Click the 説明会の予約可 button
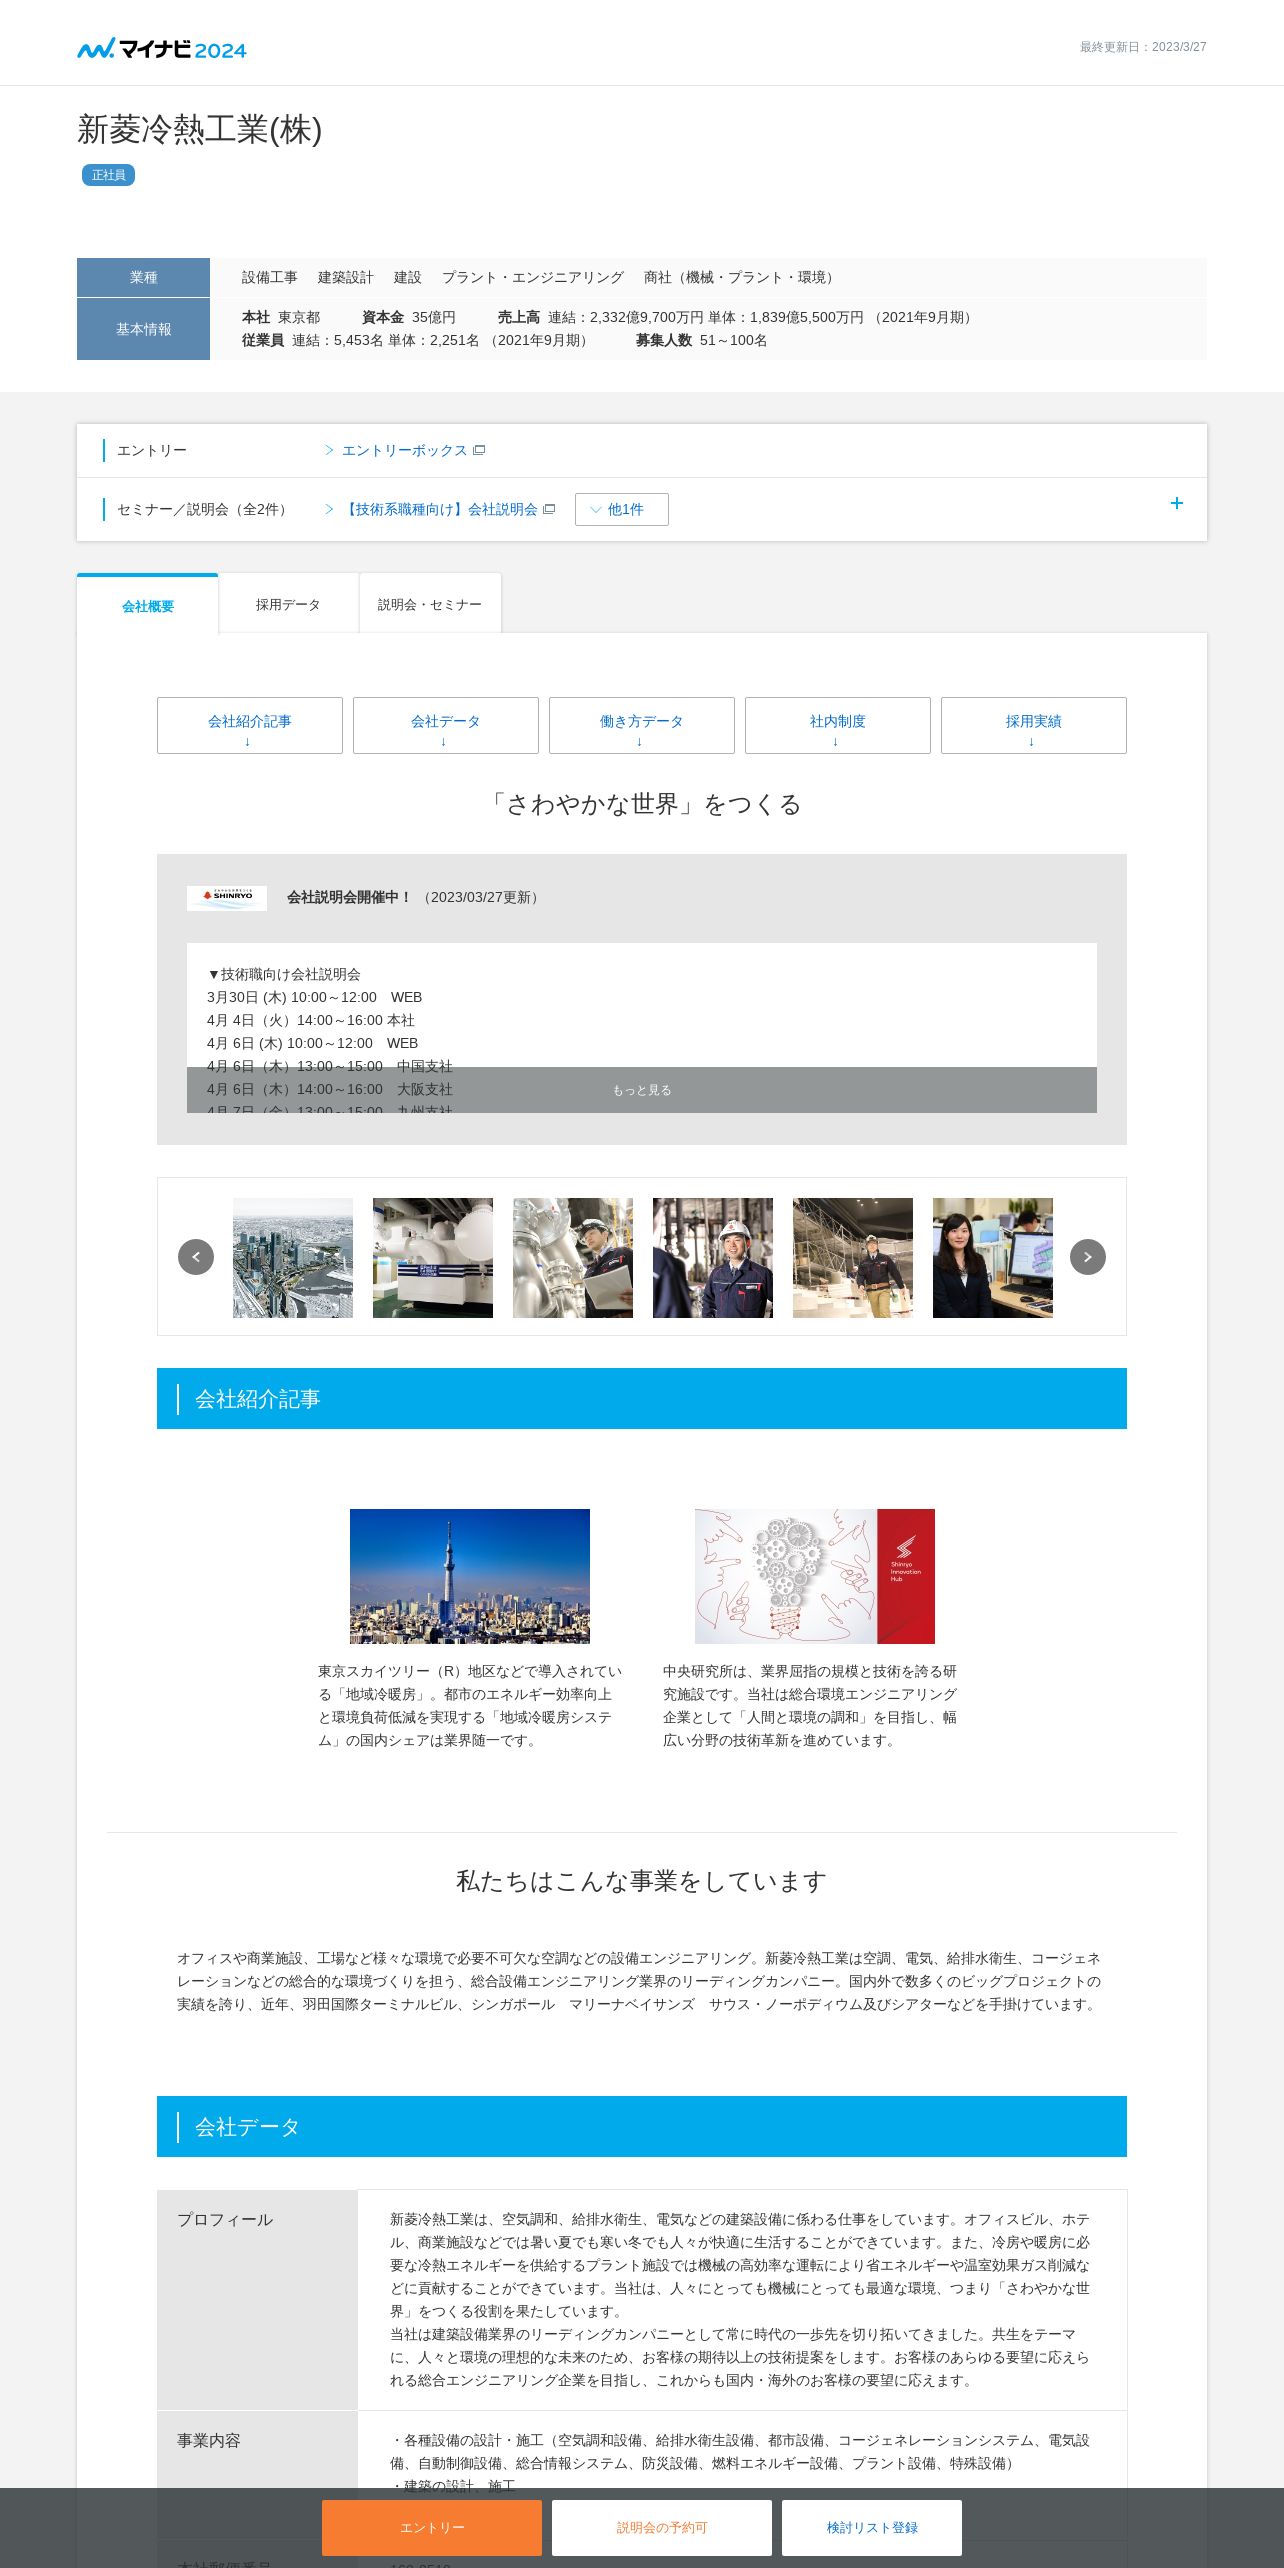Viewport: 1284px width, 2568px height. [662, 2528]
